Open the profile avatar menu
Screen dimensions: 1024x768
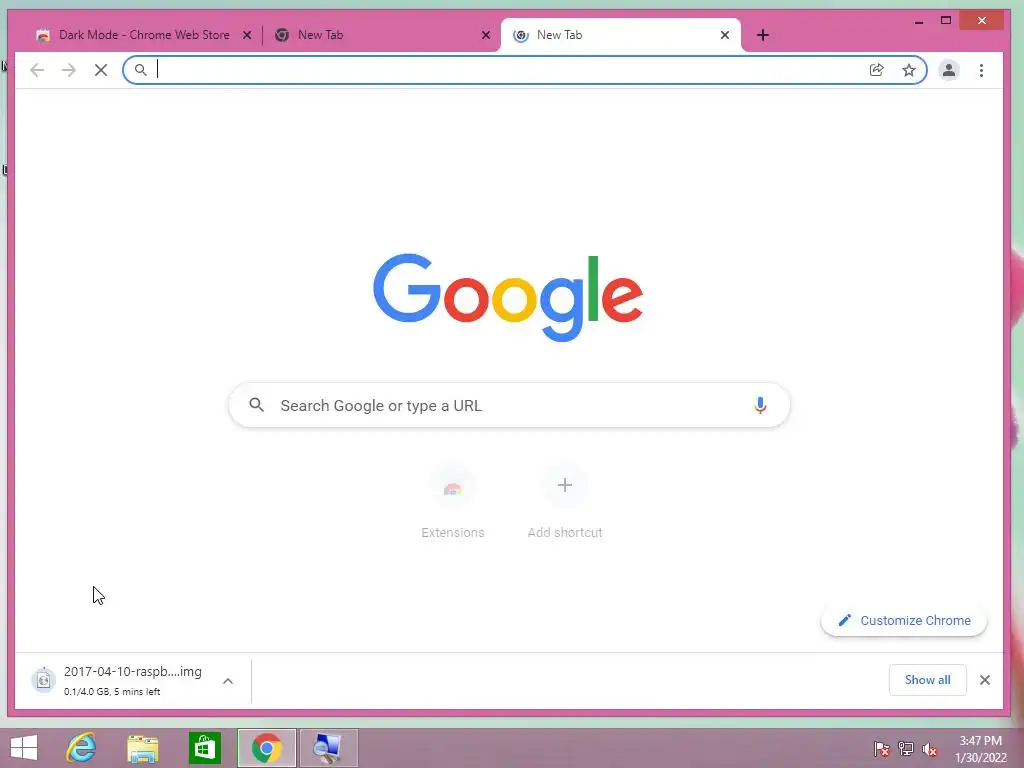(x=949, y=70)
